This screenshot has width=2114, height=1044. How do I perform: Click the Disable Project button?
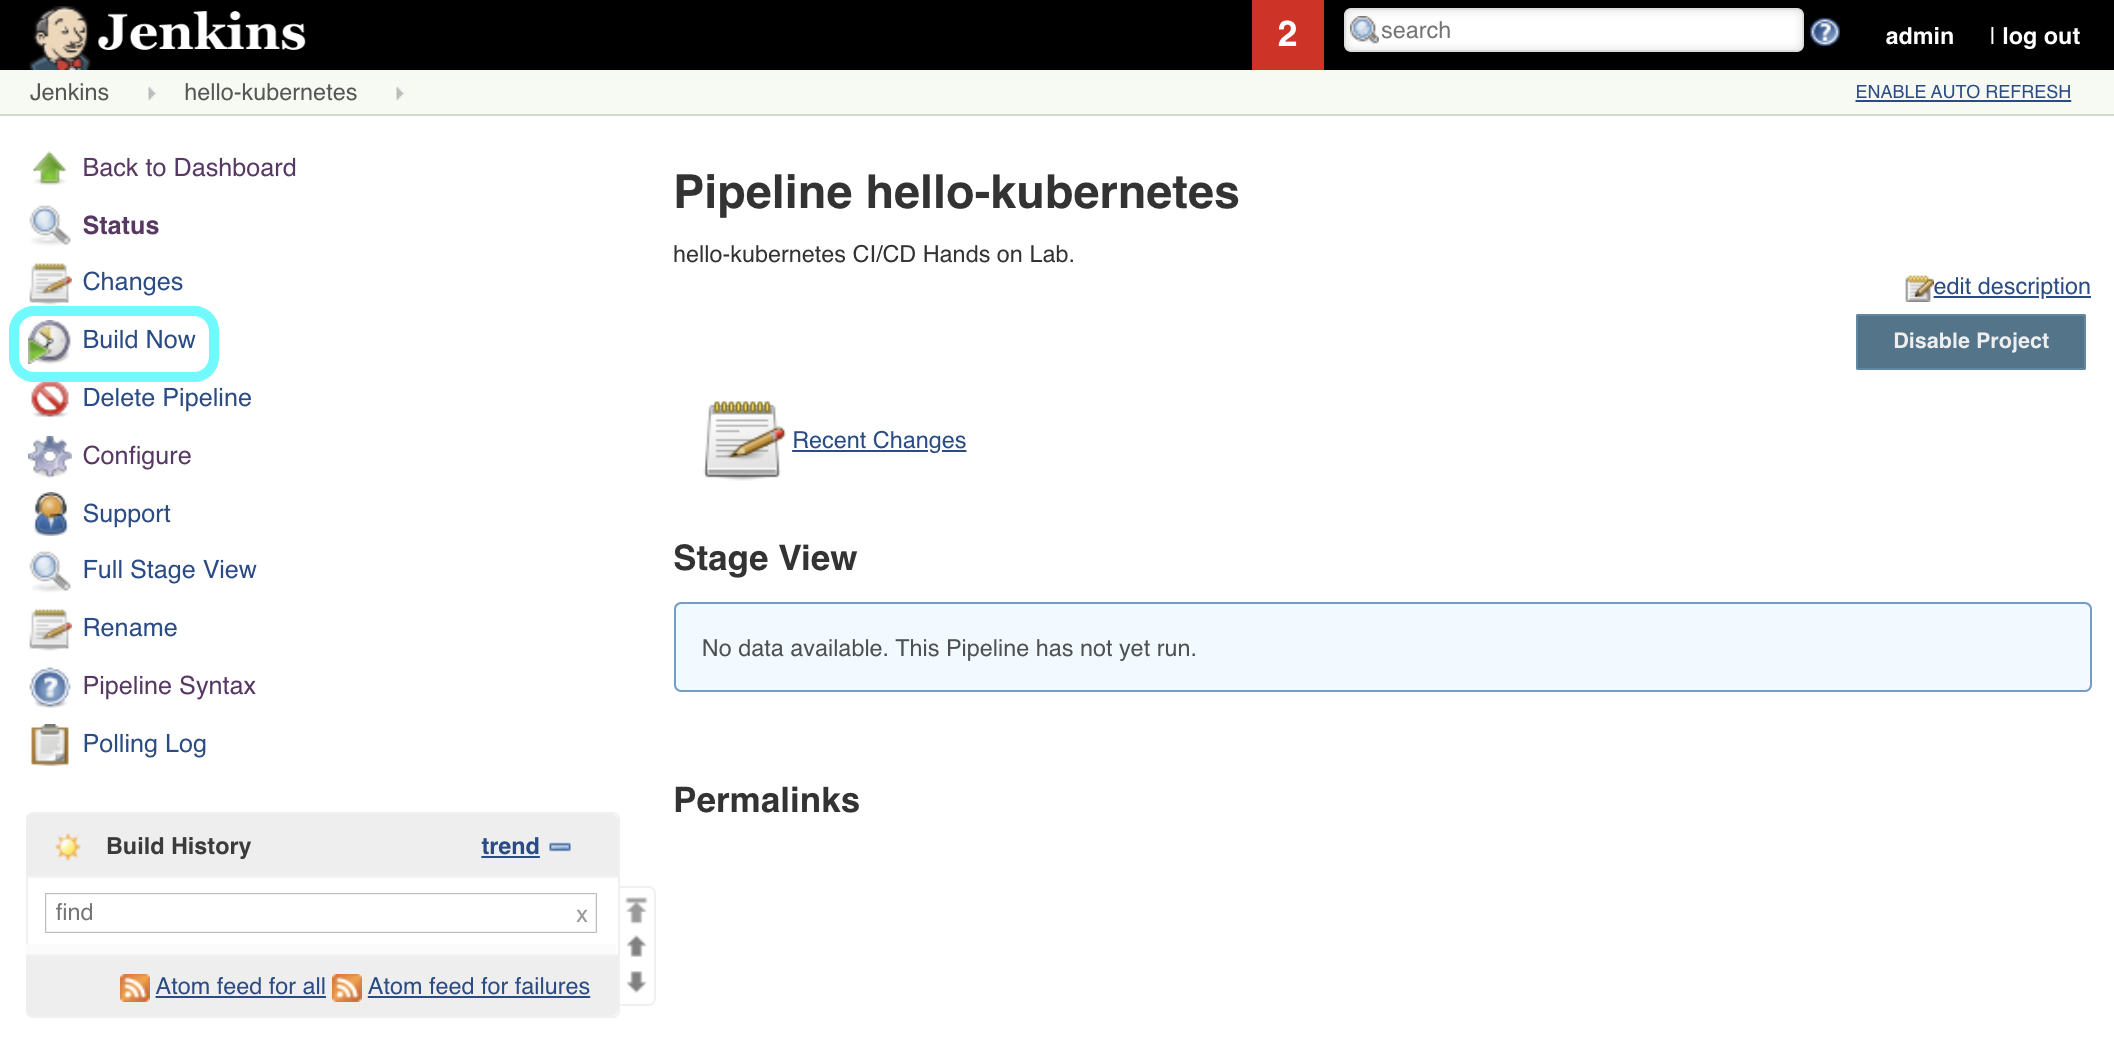click(x=1971, y=341)
